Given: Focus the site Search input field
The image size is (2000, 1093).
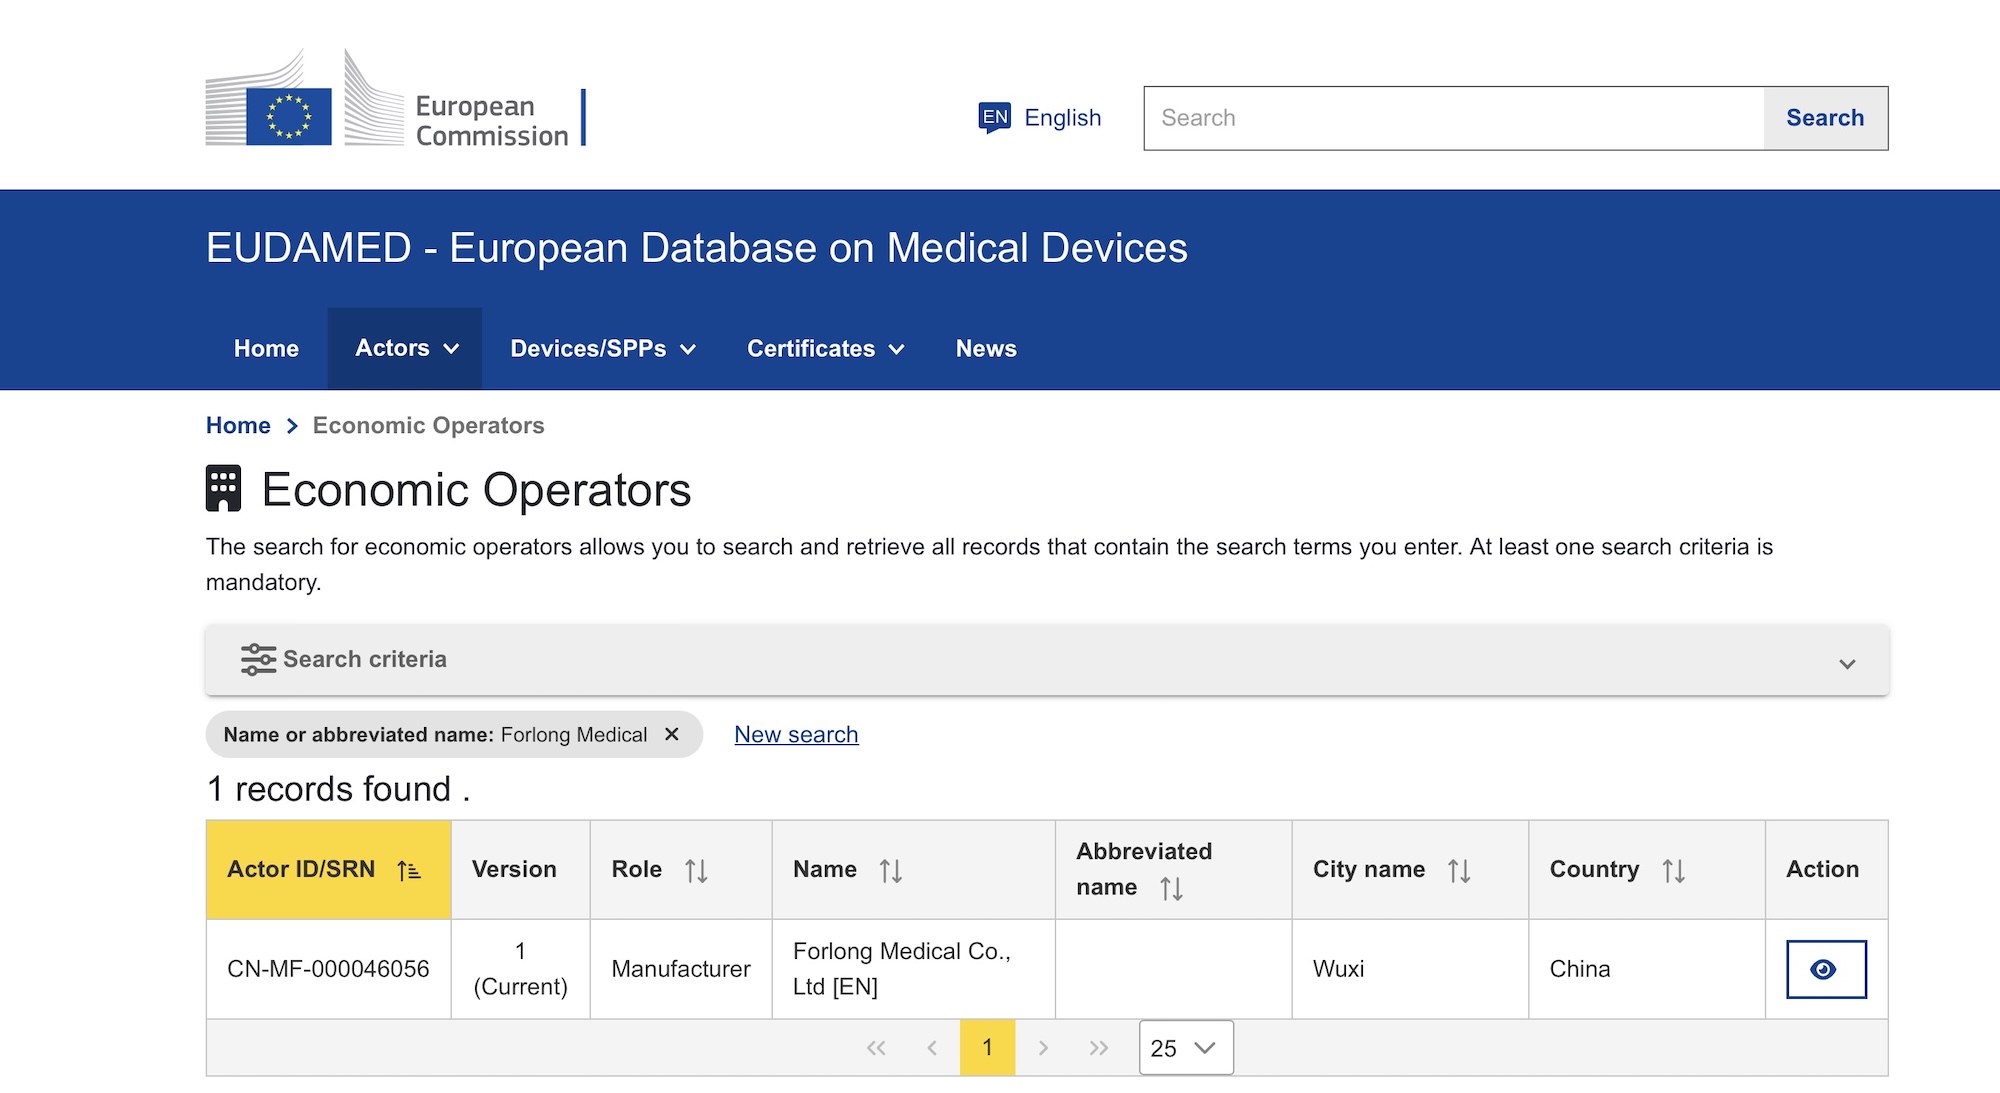Looking at the screenshot, I should pos(1453,118).
